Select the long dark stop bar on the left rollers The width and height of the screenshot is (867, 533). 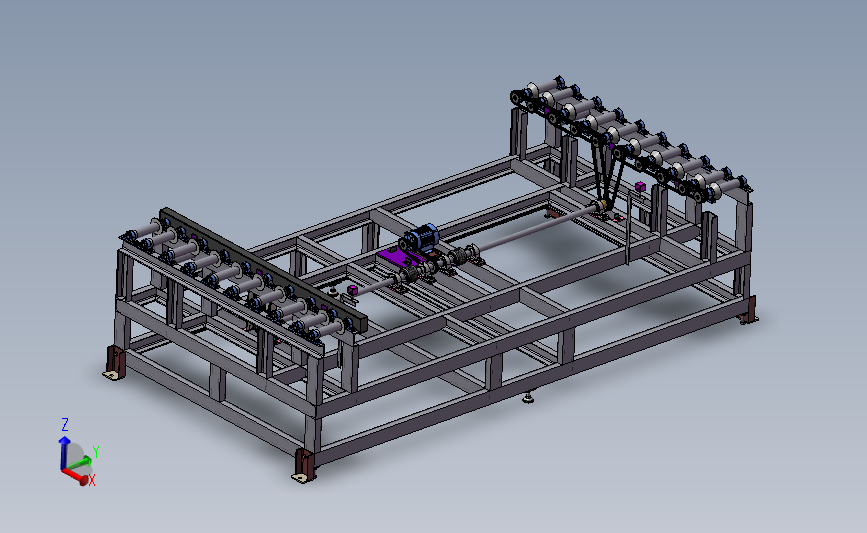[264, 269]
